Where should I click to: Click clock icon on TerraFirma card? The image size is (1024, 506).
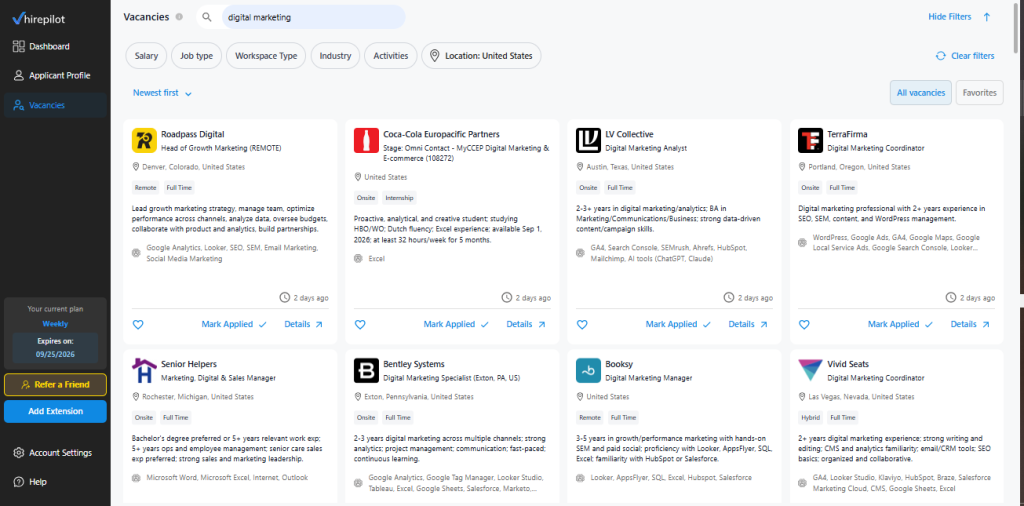950,298
